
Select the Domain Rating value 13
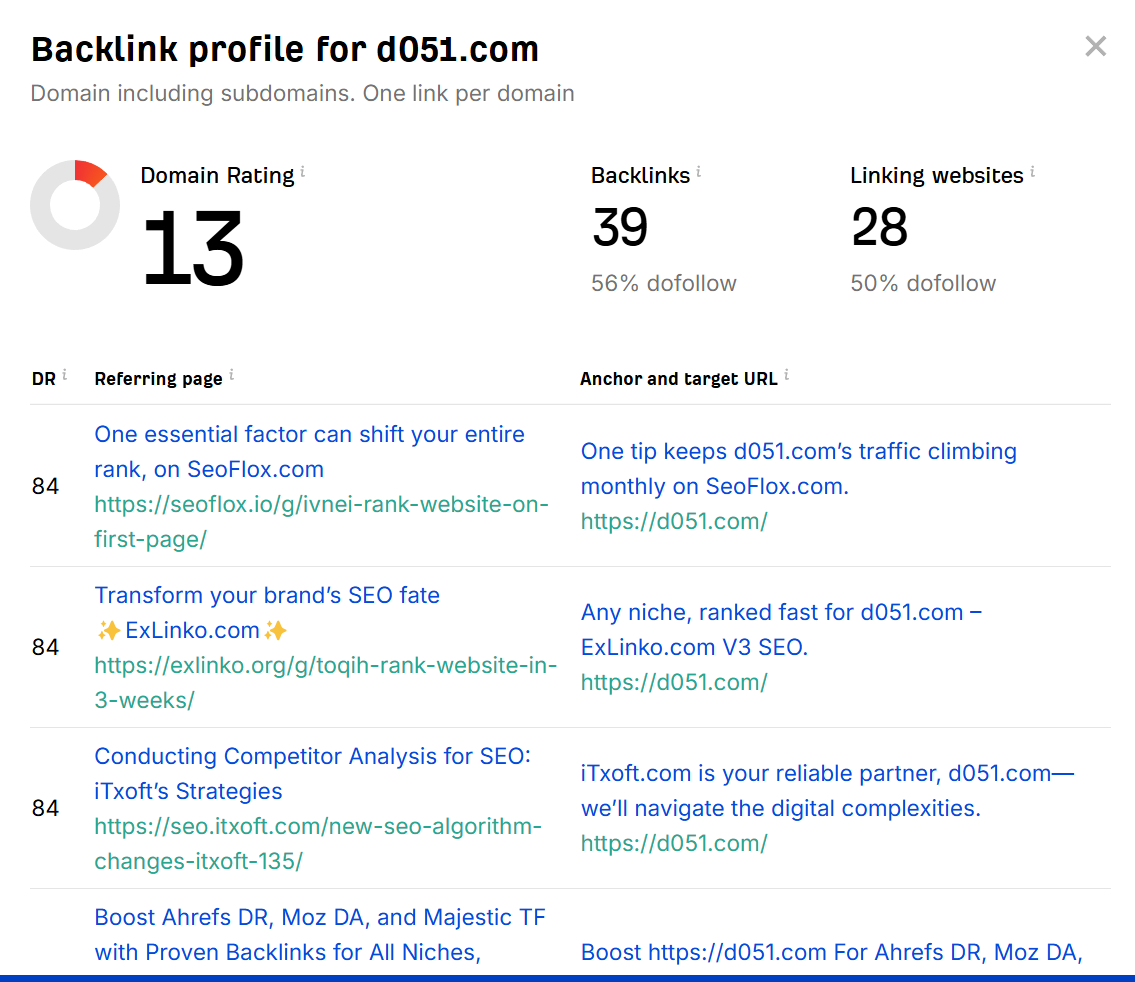(193, 247)
